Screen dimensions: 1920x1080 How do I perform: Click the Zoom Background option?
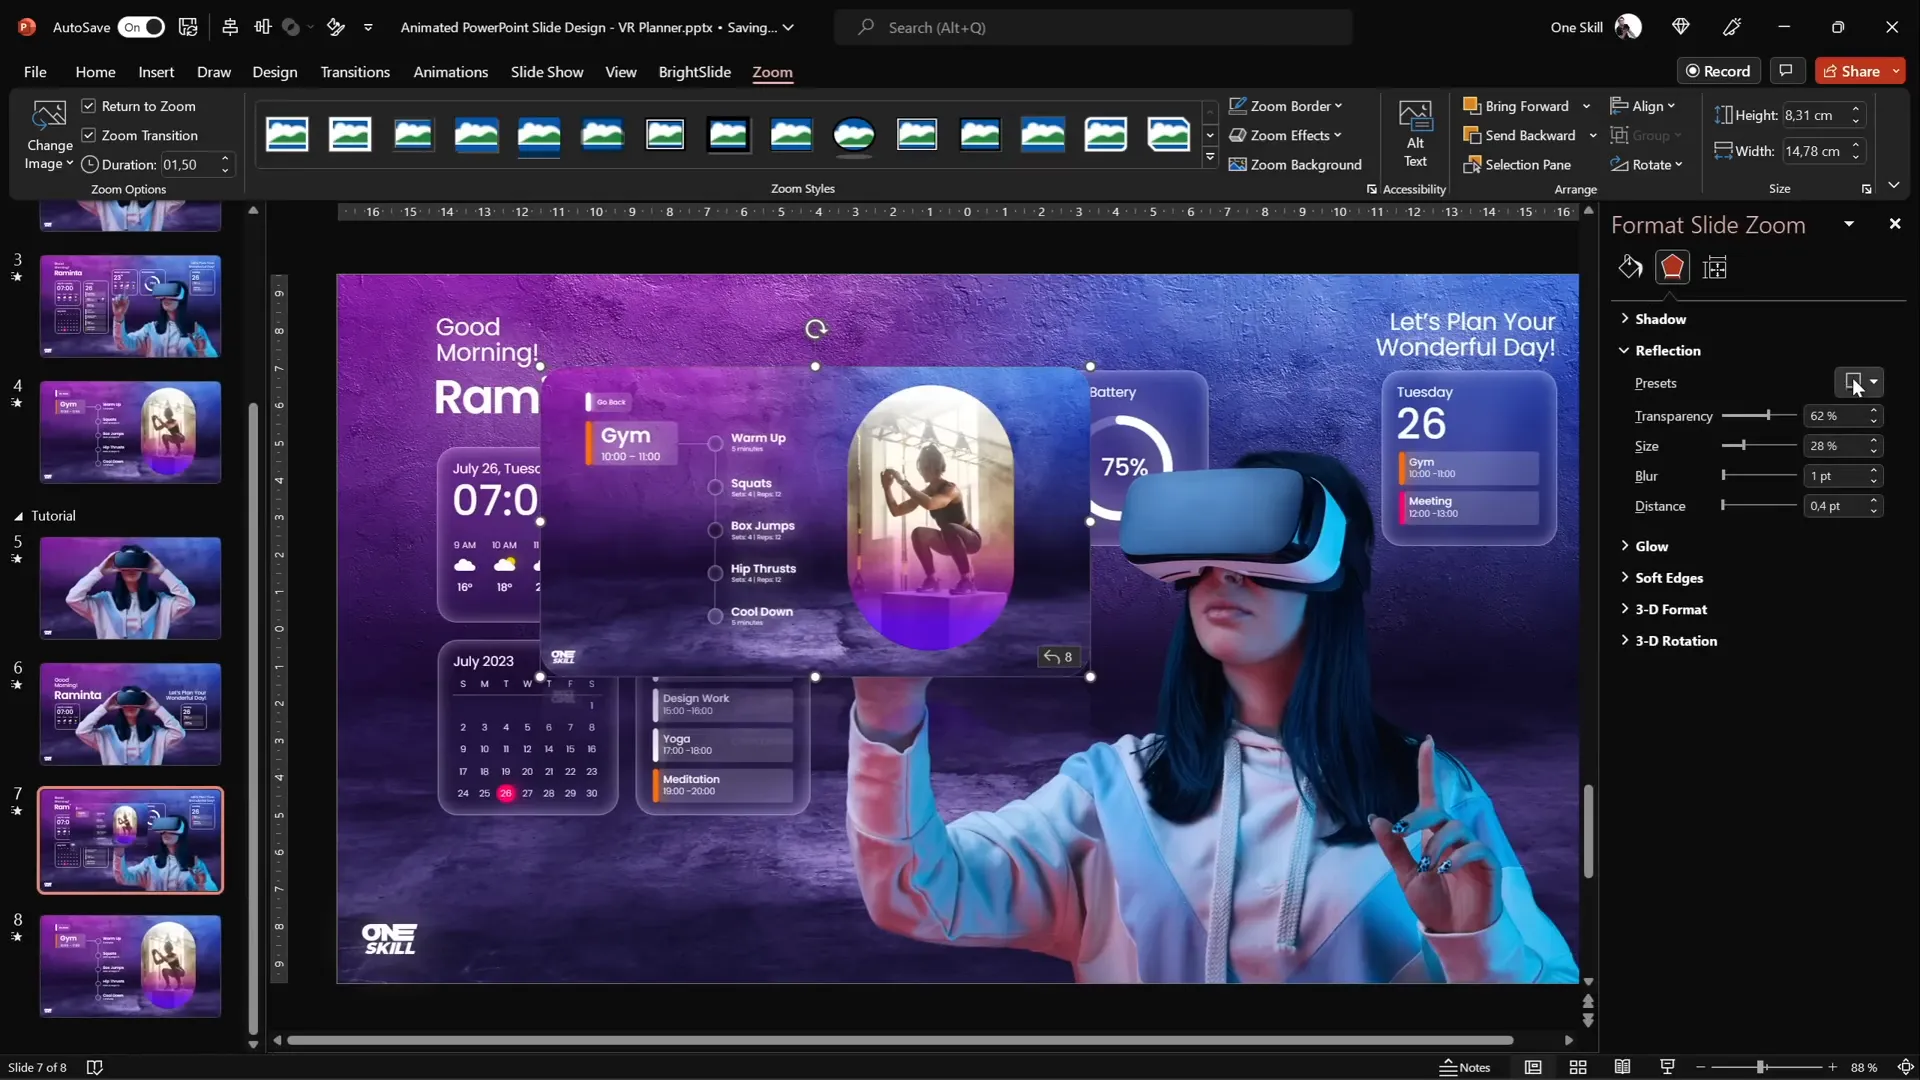(x=1295, y=164)
